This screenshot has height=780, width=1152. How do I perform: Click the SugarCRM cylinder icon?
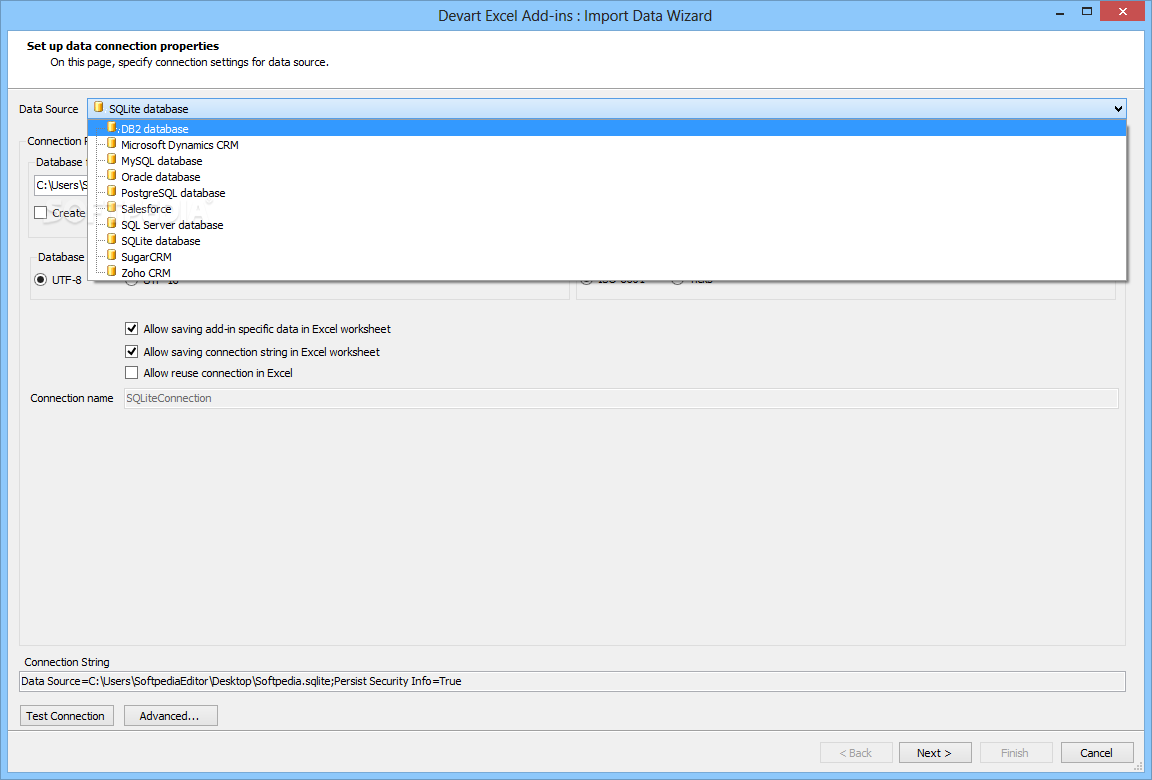tap(112, 256)
